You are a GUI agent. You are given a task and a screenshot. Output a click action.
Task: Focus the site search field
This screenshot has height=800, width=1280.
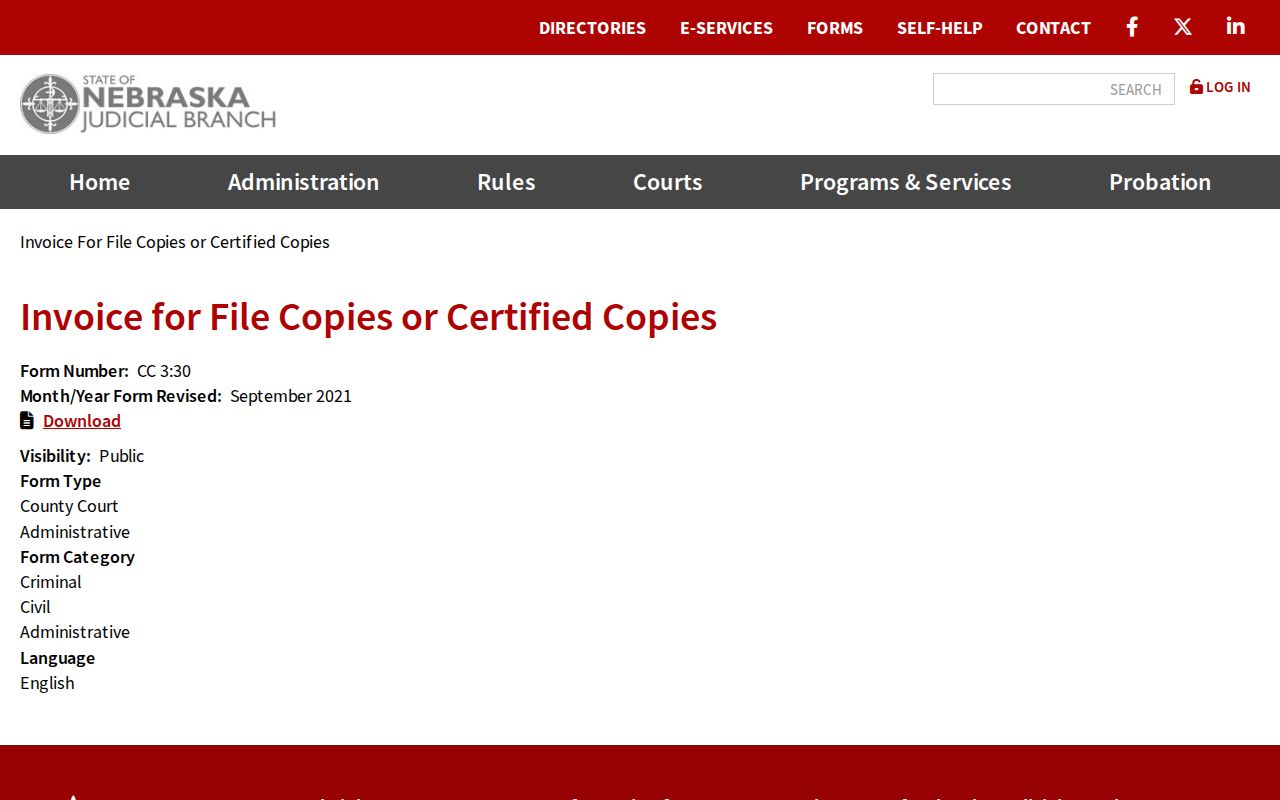(x=1054, y=89)
